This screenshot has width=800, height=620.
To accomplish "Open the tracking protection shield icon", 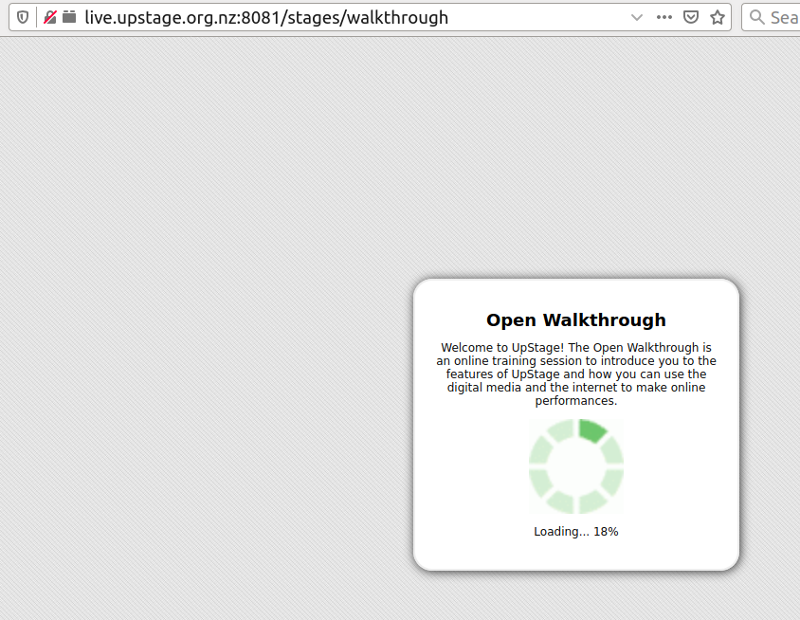I will pyautogui.click(x=22, y=17).
